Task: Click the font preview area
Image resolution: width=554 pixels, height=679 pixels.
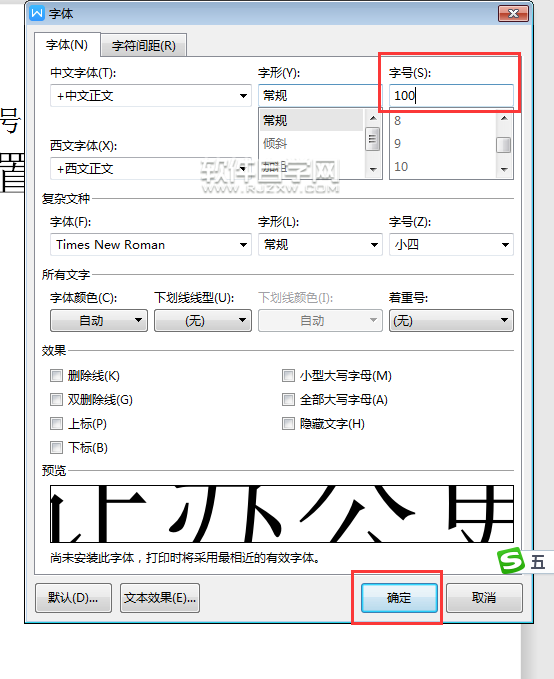Action: pyautogui.click(x=282, y=514)
